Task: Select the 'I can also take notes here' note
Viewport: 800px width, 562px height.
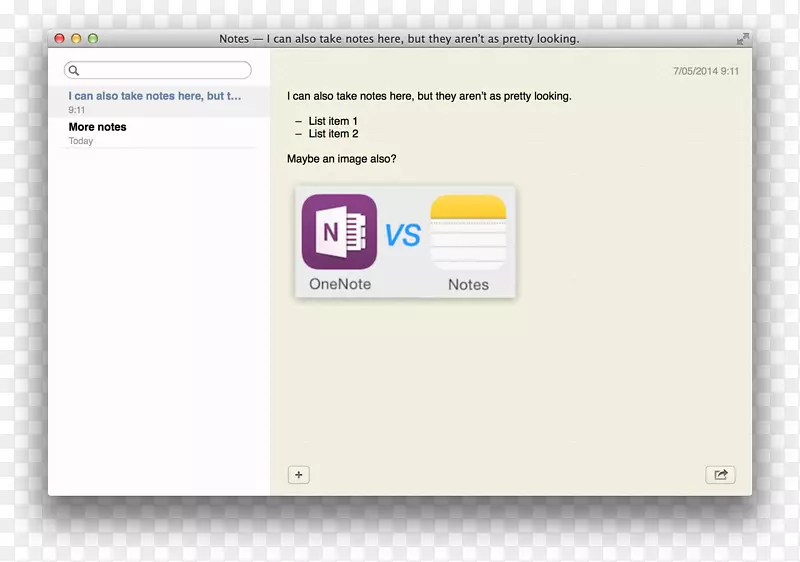Action: click(159, 102)
